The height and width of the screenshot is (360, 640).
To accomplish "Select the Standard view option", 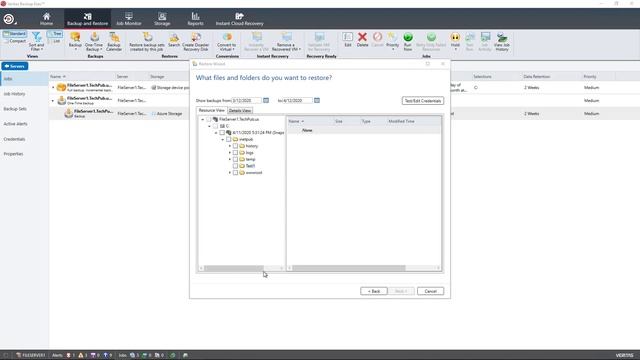I will [15, 34].
